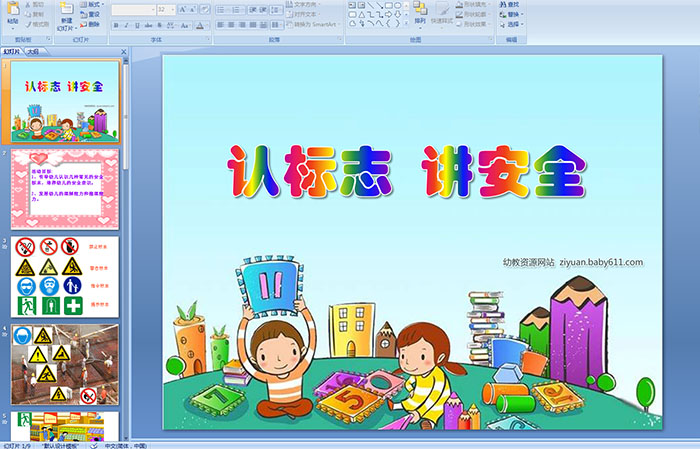The image size is (700, 449).
Task: Select slide 1 thumbnail with rainbow title
Action: coord(65,102)
